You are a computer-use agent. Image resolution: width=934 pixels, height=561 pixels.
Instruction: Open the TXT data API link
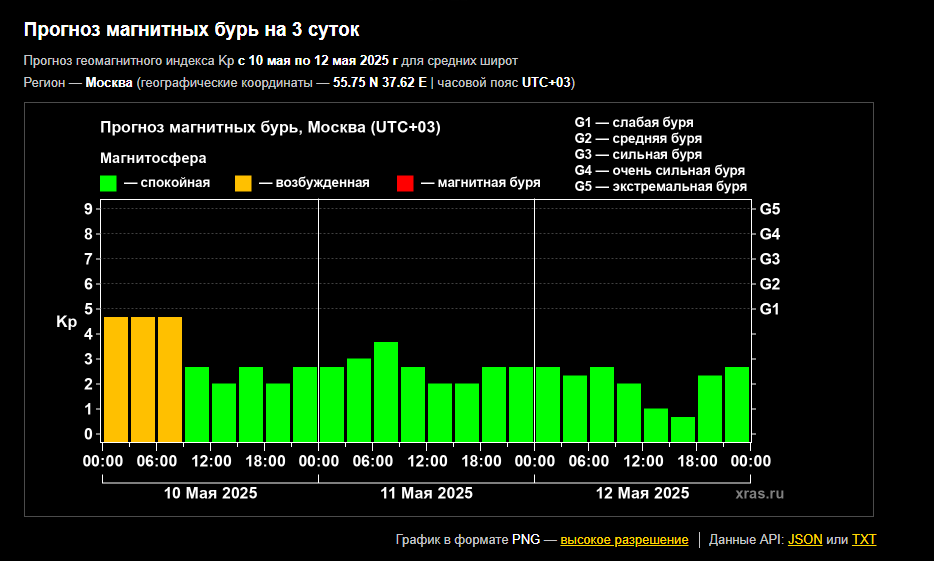(x=864, y=540)
